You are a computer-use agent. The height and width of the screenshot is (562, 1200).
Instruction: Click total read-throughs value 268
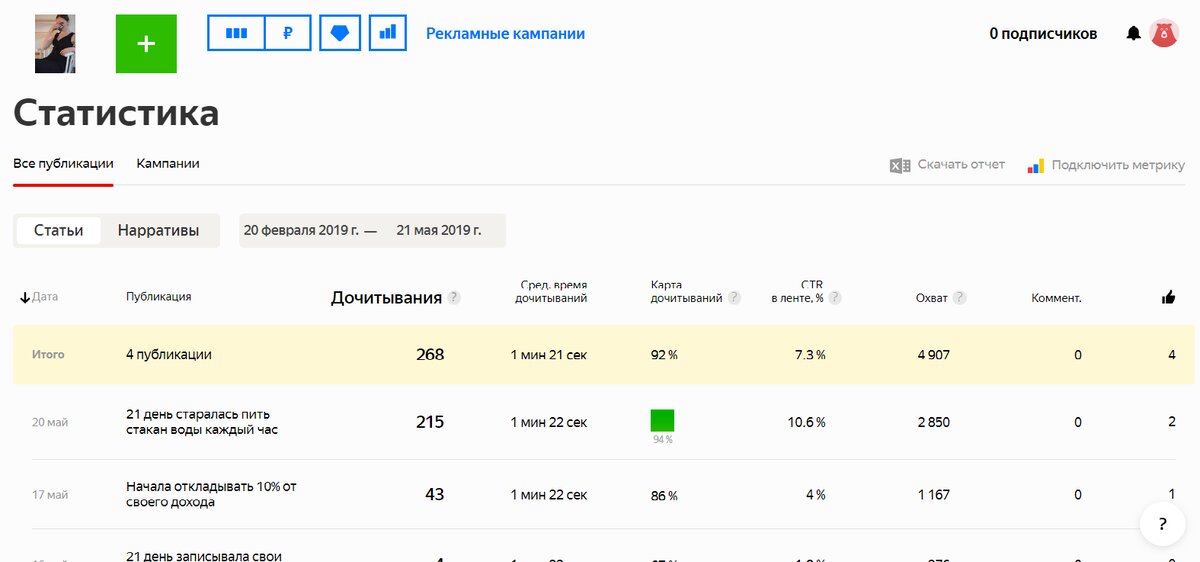[430, 355]
